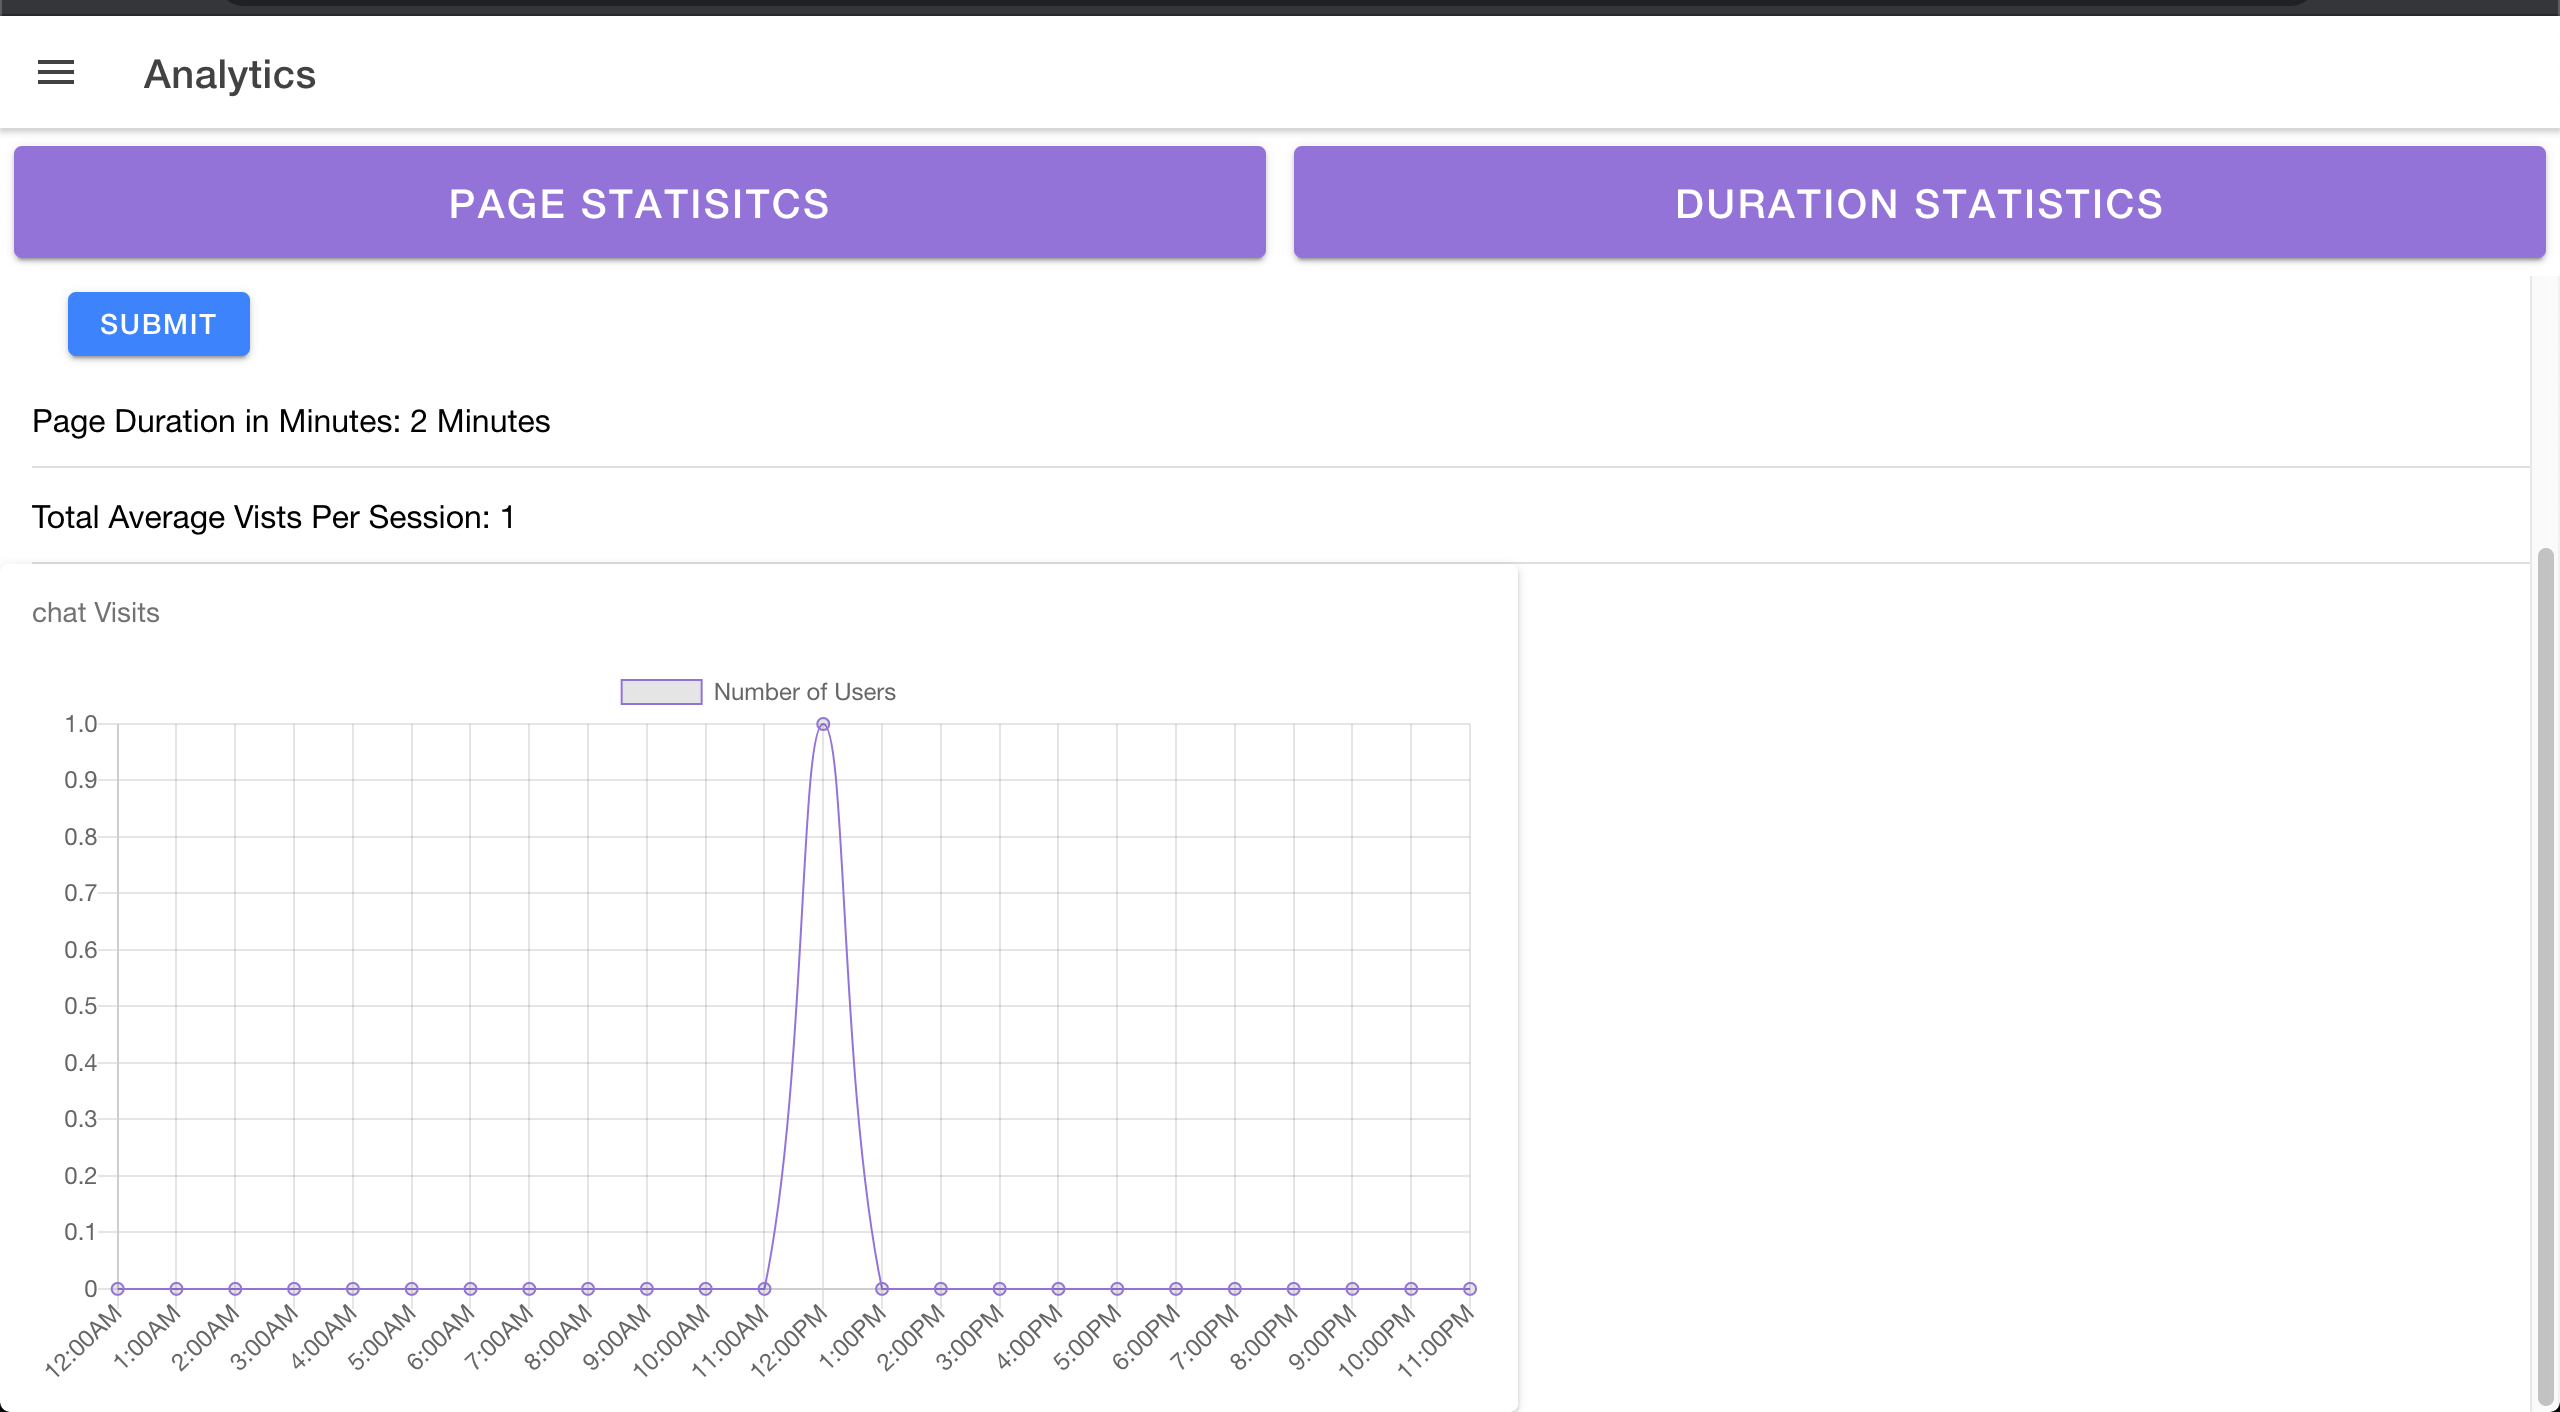Click the chat Visits chart heading
This screenshot has height=1412, width=2560.
pos(96,613)
